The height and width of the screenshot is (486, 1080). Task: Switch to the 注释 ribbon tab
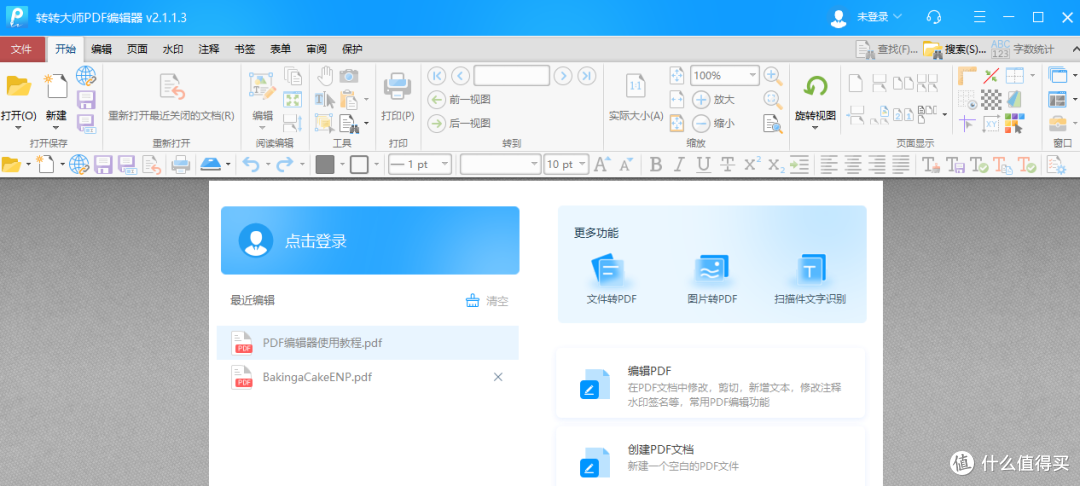[209, 49]
